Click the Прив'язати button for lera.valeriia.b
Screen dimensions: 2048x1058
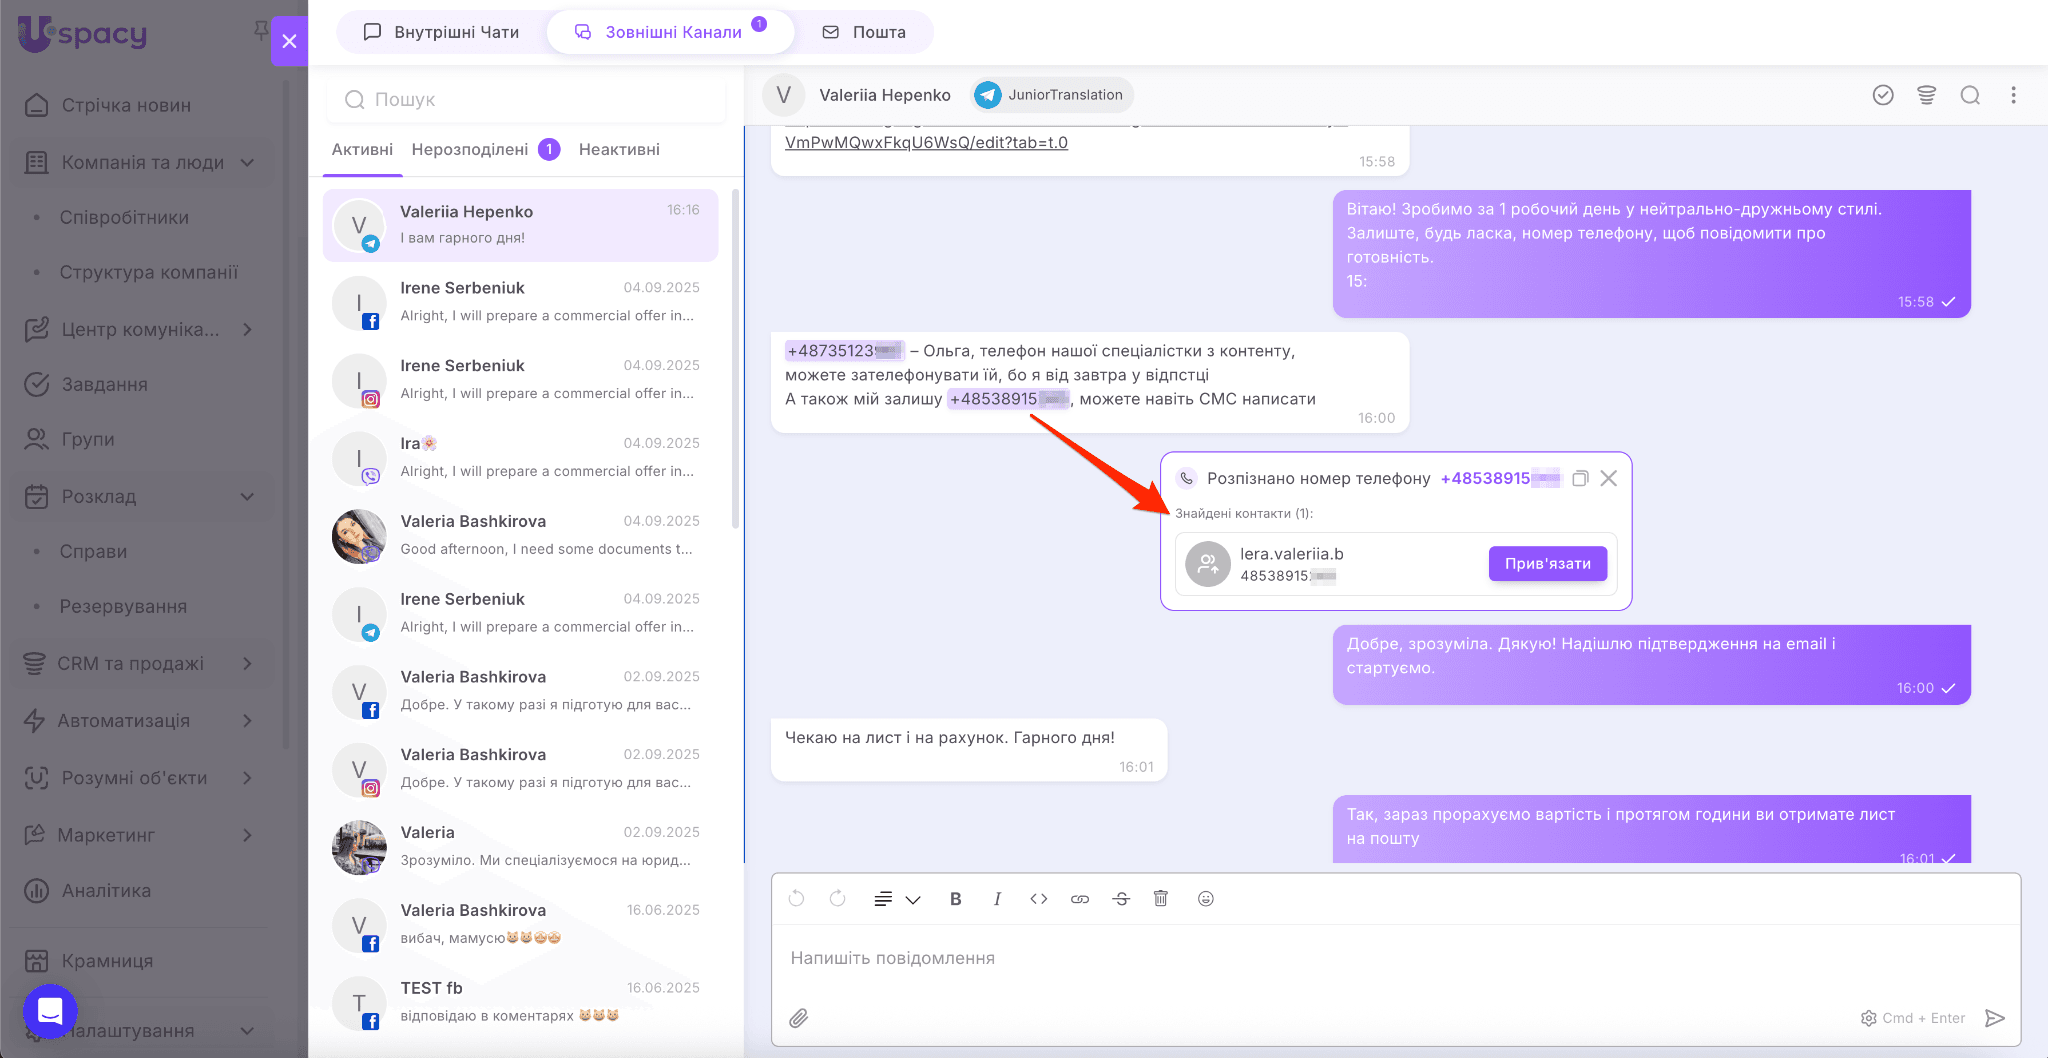1547,563
